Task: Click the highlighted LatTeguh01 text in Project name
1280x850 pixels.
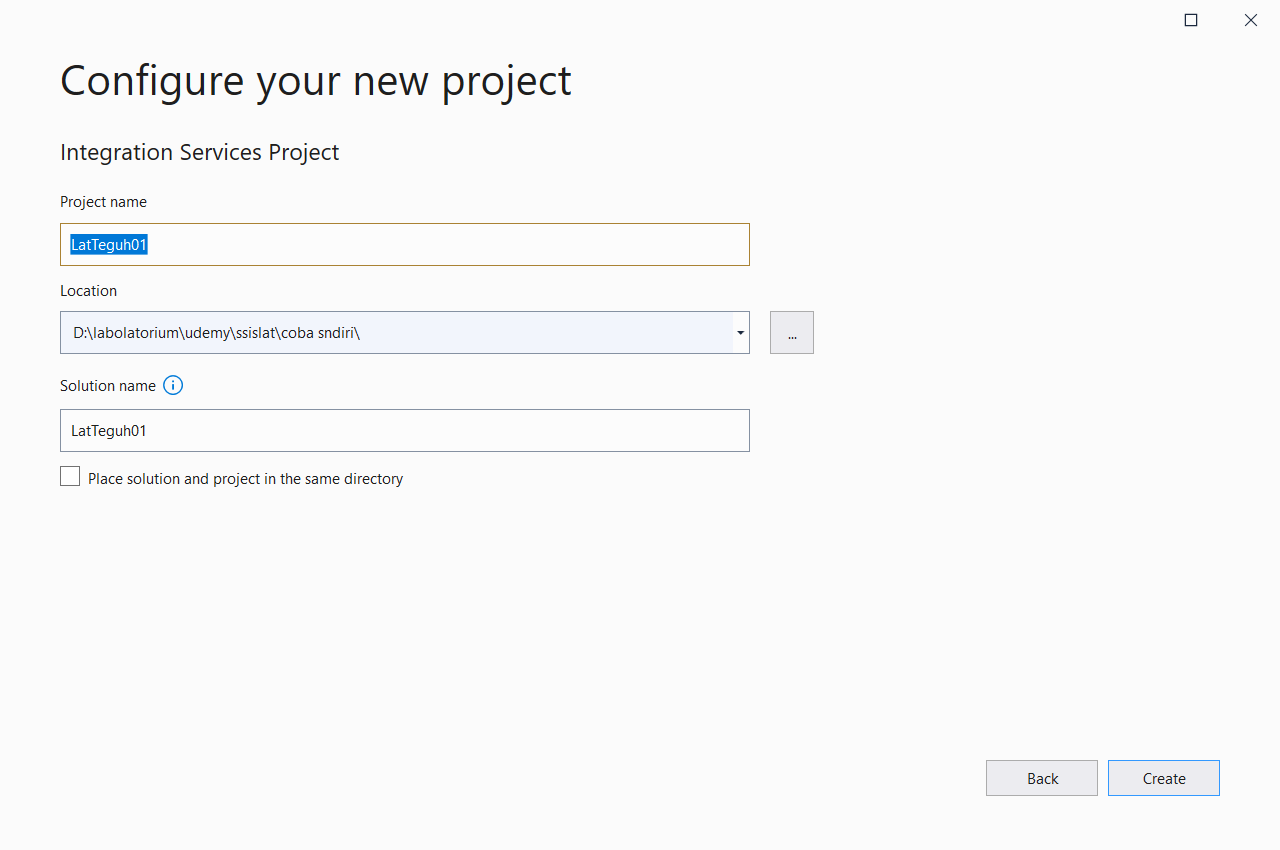Action: pos(109,245)
